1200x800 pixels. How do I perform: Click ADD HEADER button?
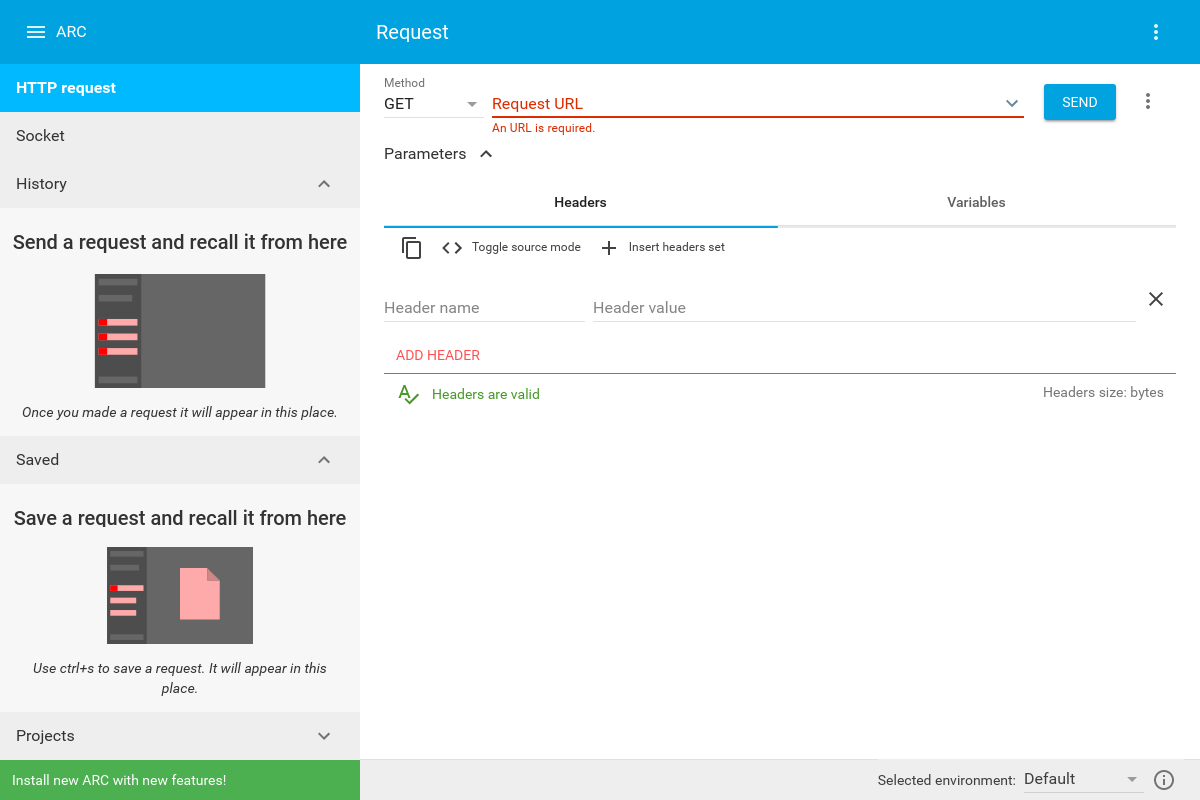pyautogui.click(x=438, y=355)
